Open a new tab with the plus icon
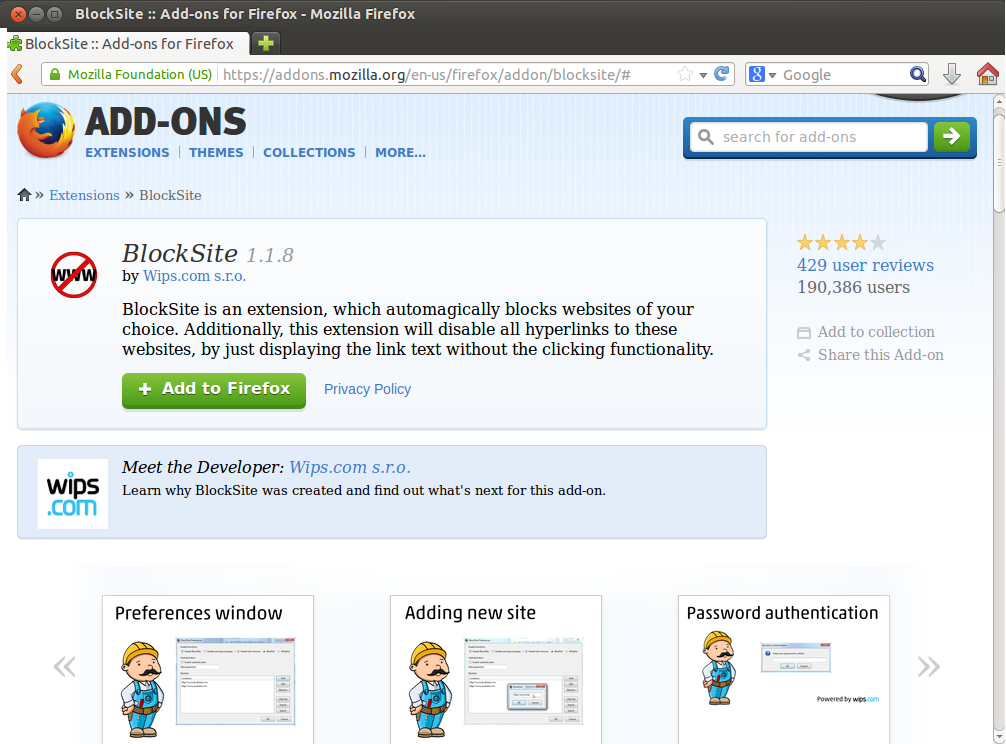 [266, 43]
